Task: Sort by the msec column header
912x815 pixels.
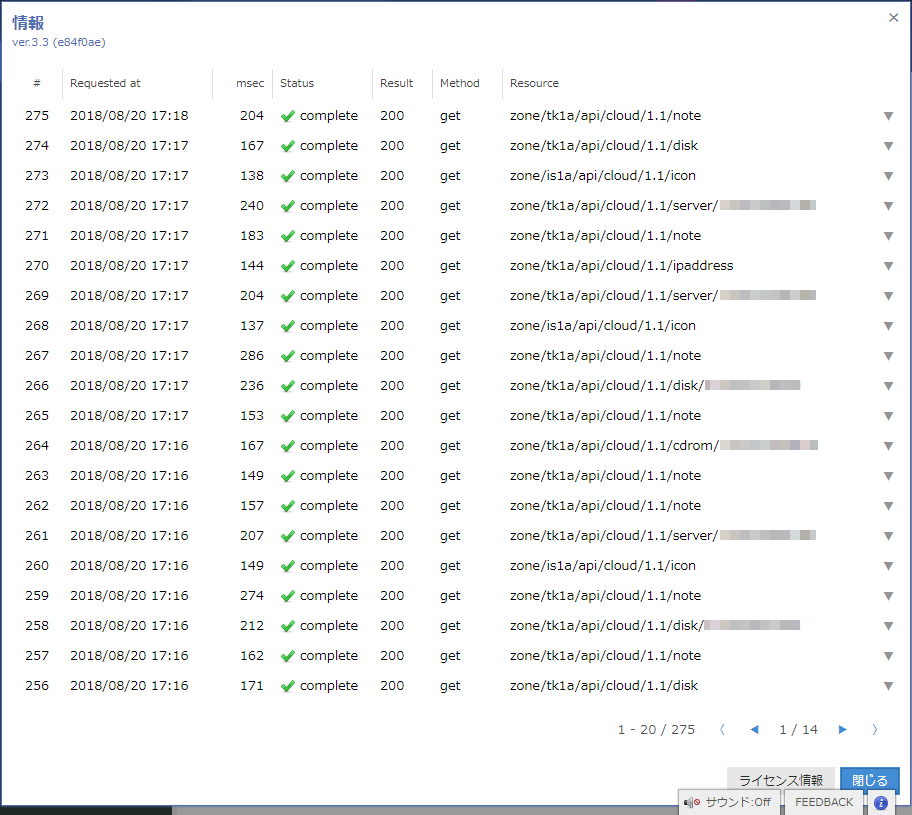Action: click(249, 83)
